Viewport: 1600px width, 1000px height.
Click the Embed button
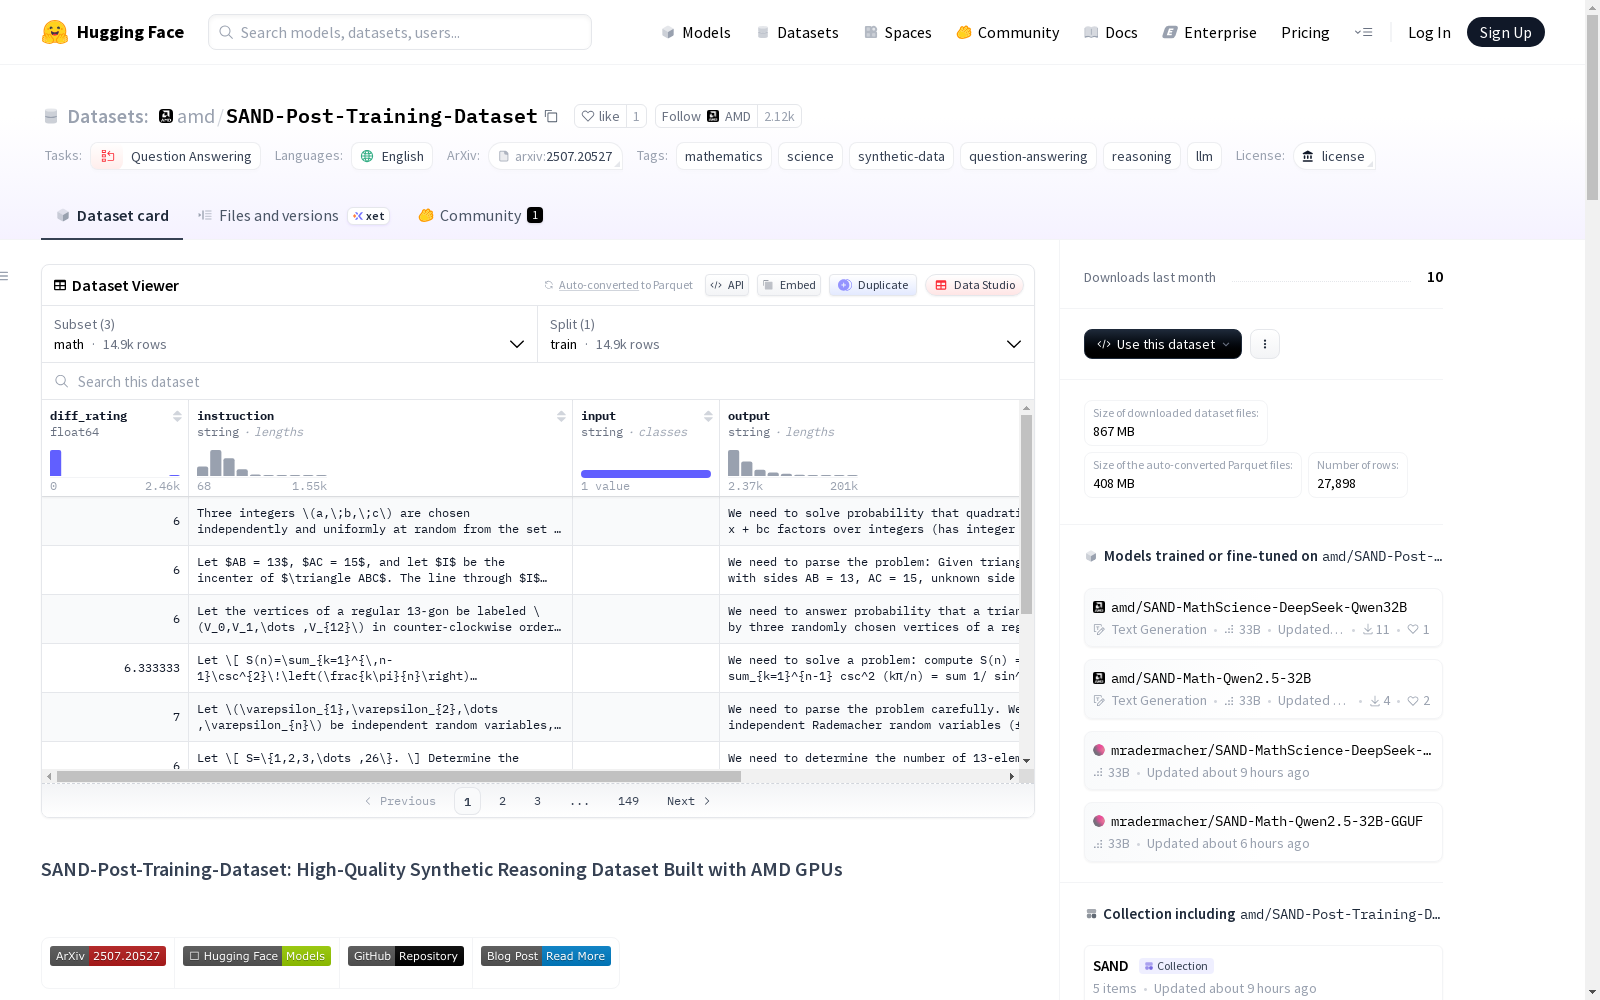click(x=789, y=285)
